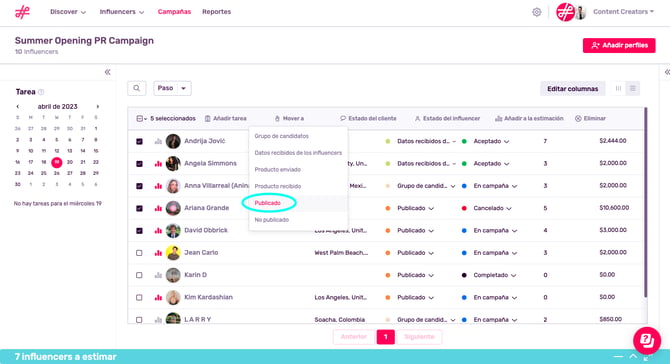Click the search magnifier icon button
Image resolution: width=670 pixels, height=364 pixels.
pos(137,88)
